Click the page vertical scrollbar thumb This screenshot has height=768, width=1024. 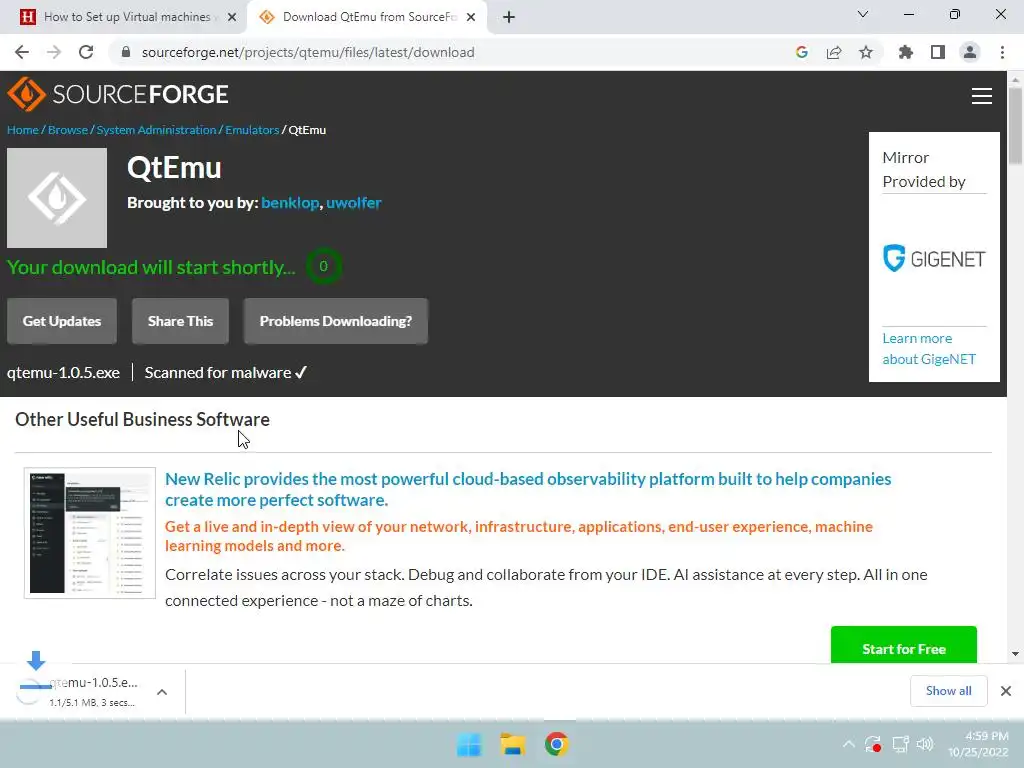(1015, 124)
